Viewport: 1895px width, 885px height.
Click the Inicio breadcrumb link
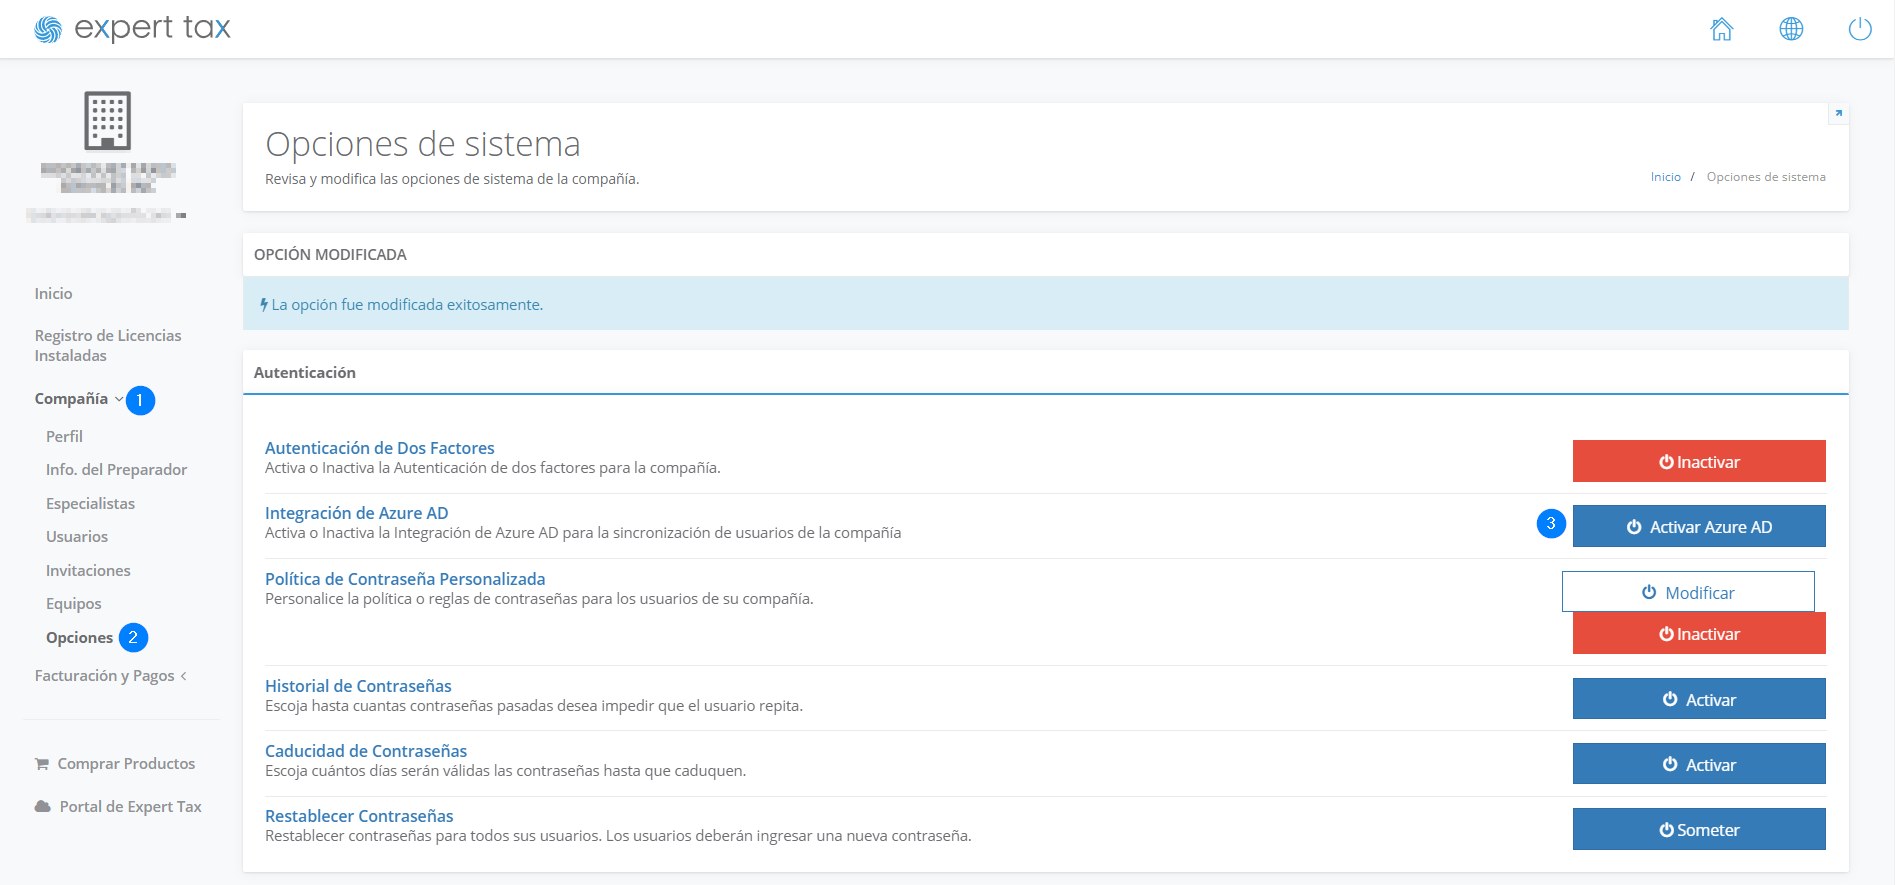1665,177
